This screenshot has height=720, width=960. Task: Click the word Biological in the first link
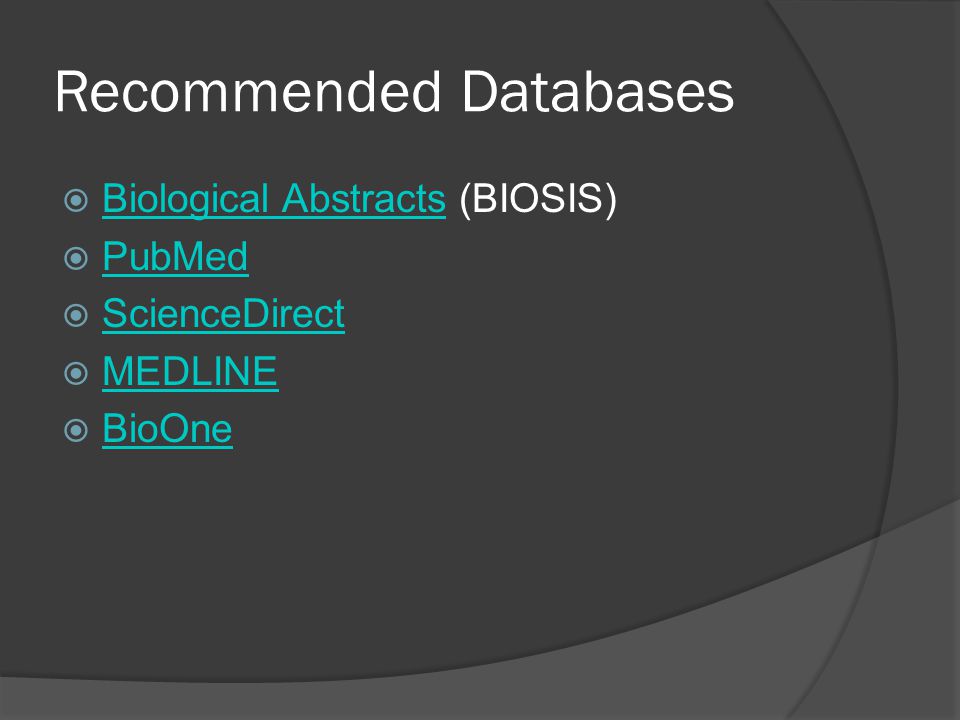186,199
